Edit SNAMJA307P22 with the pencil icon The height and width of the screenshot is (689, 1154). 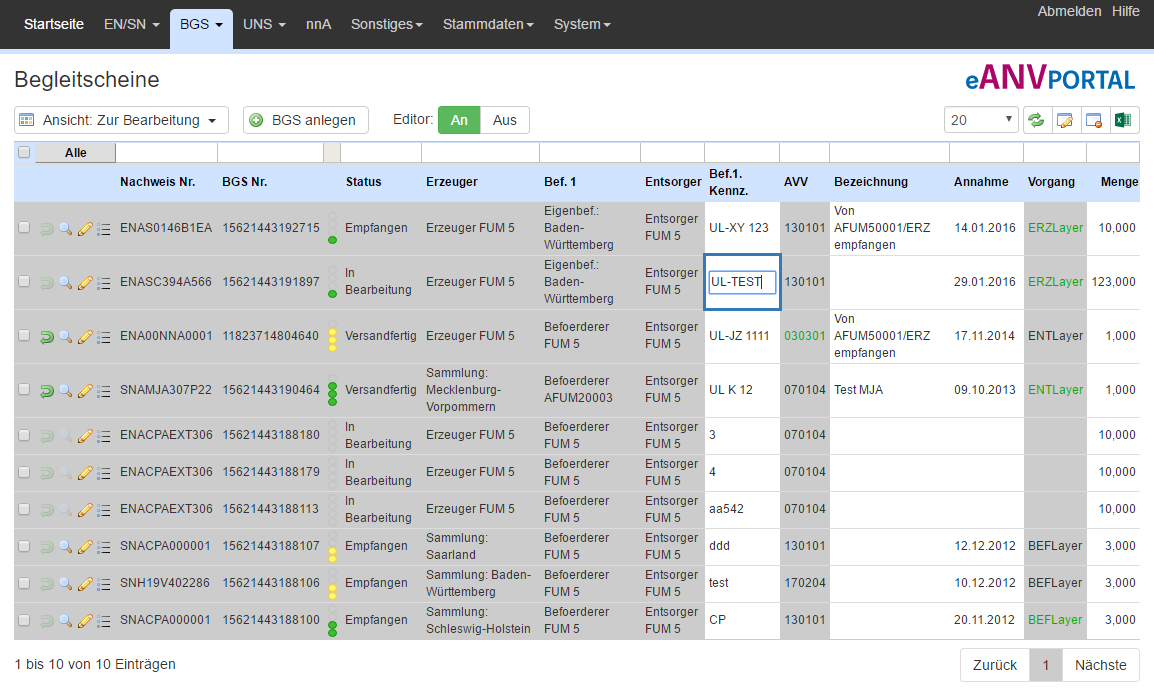coord(85,390)
